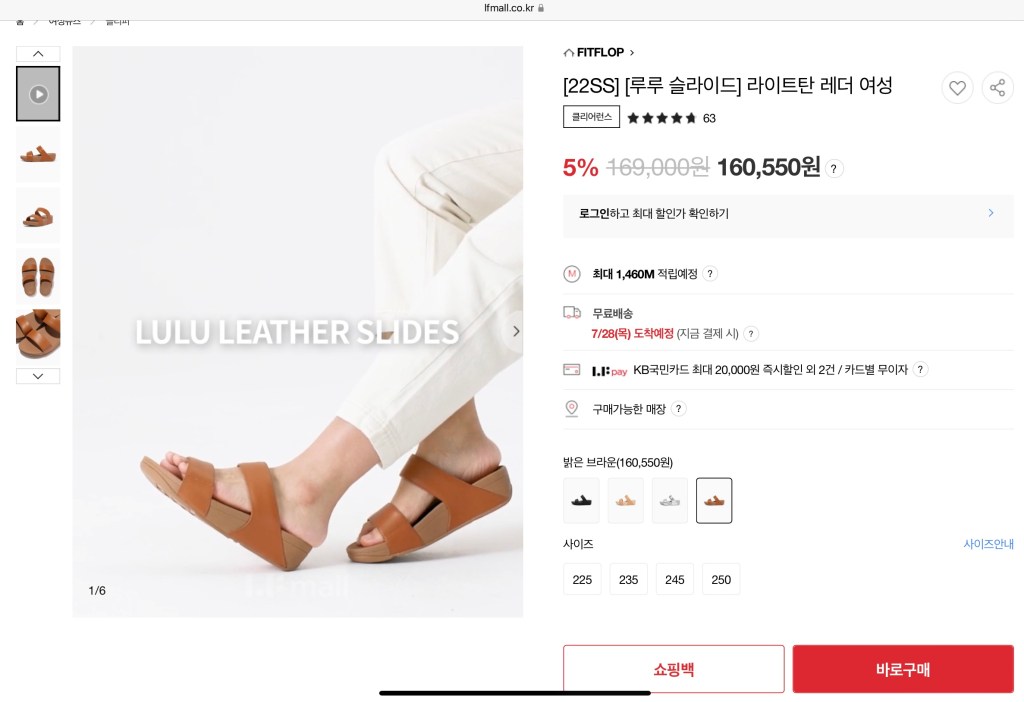
Task: Add to 쇼핑백
Action: click(673, 669)
